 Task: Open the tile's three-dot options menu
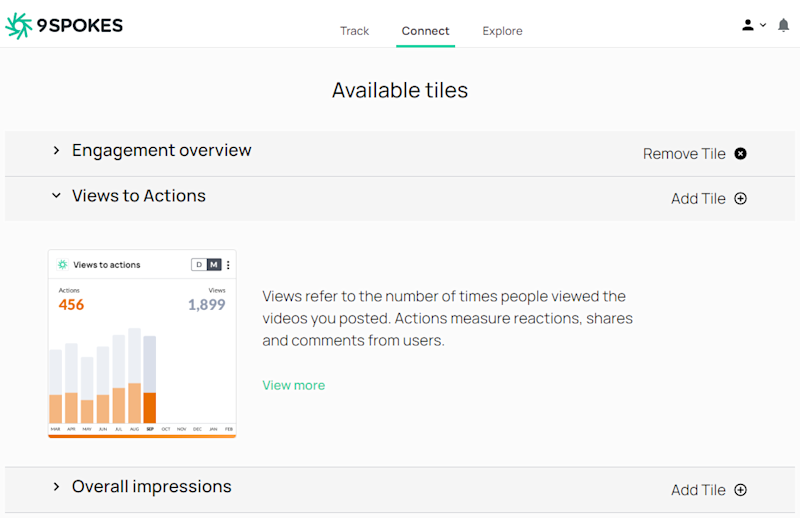(228, 265)
